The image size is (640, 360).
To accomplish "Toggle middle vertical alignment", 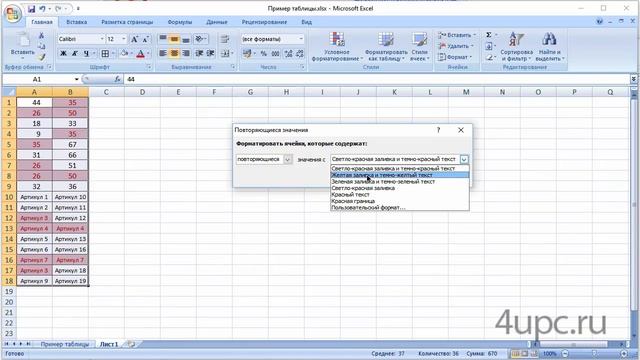I will coord(174,39).
